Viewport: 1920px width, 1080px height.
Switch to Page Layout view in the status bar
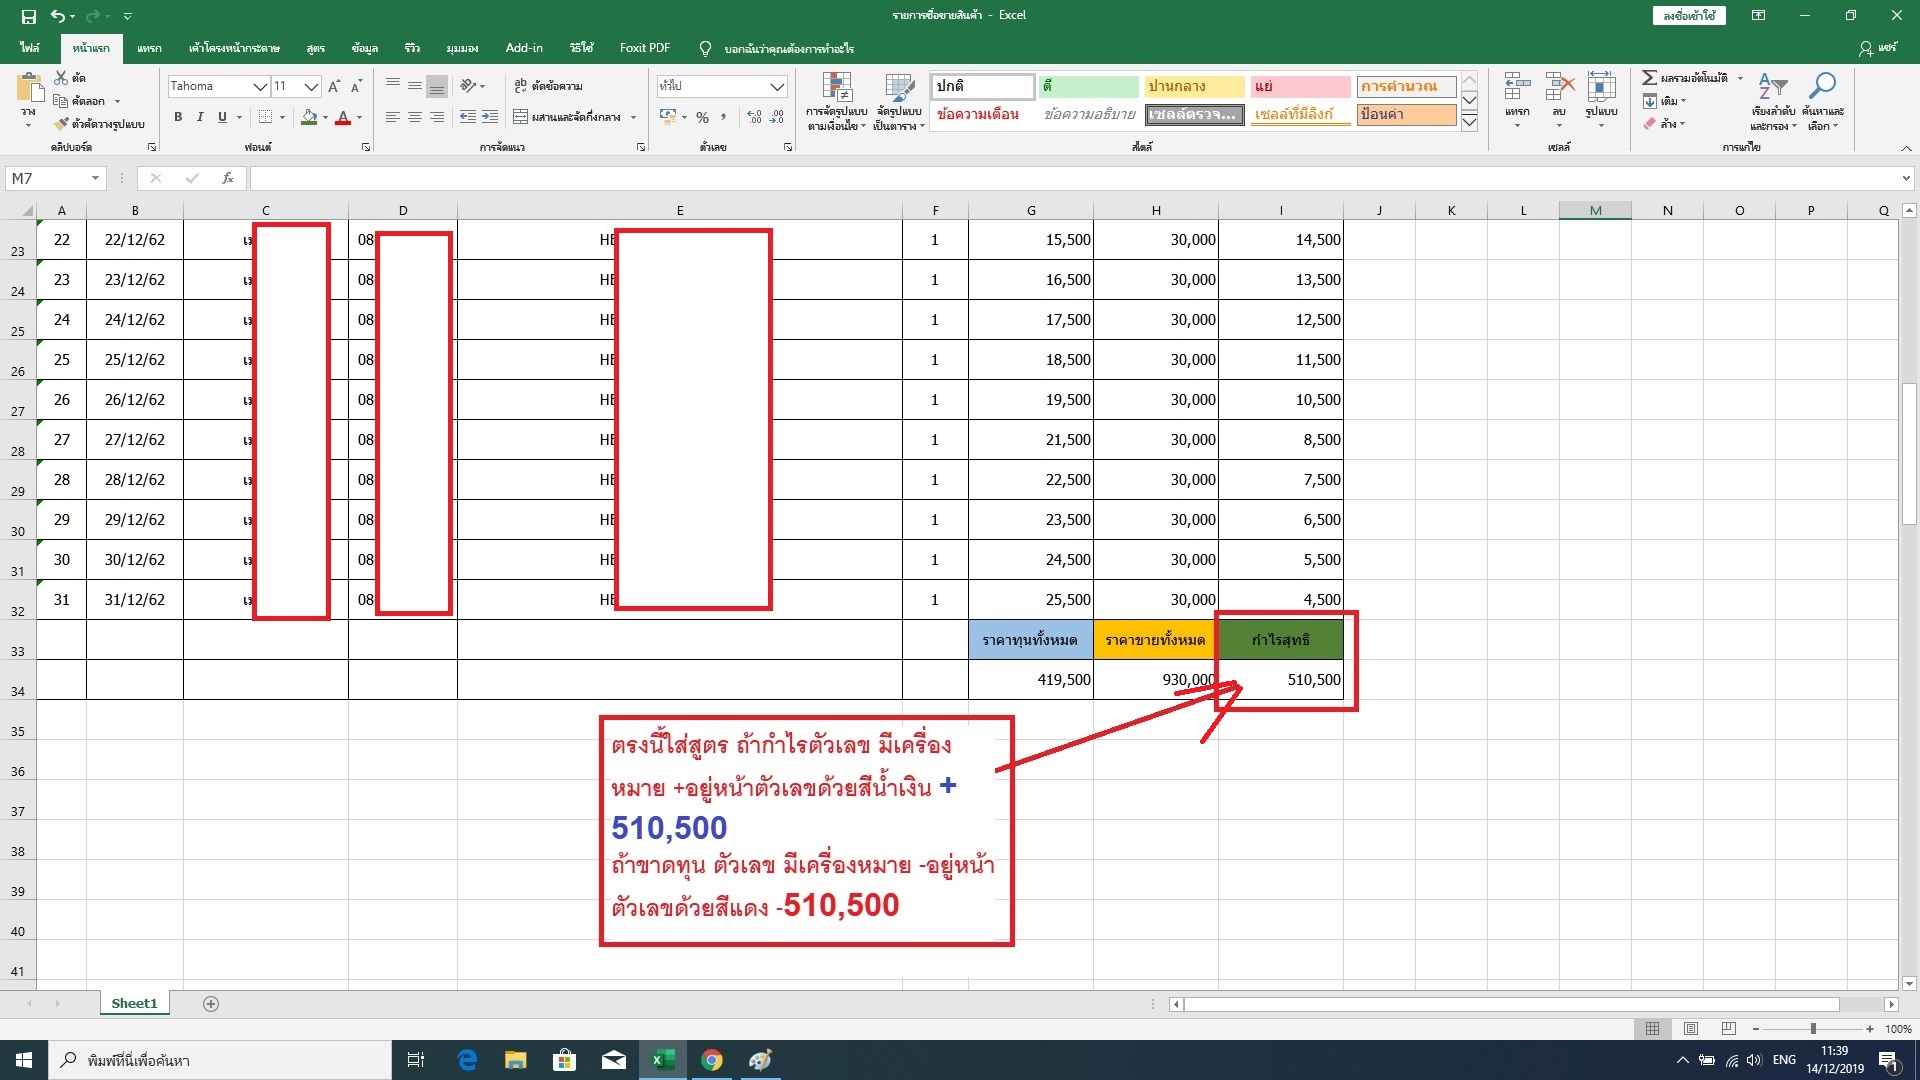tap(1691, 1029)
